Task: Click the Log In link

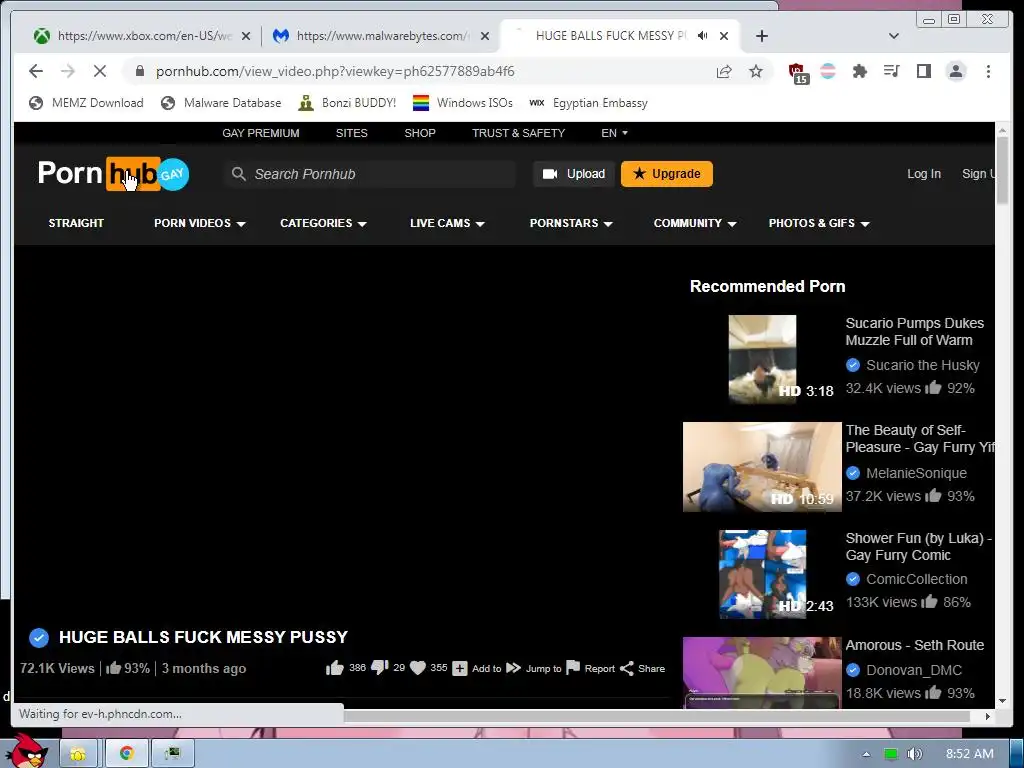Action: pyautogui.click(x=923, y=174)
